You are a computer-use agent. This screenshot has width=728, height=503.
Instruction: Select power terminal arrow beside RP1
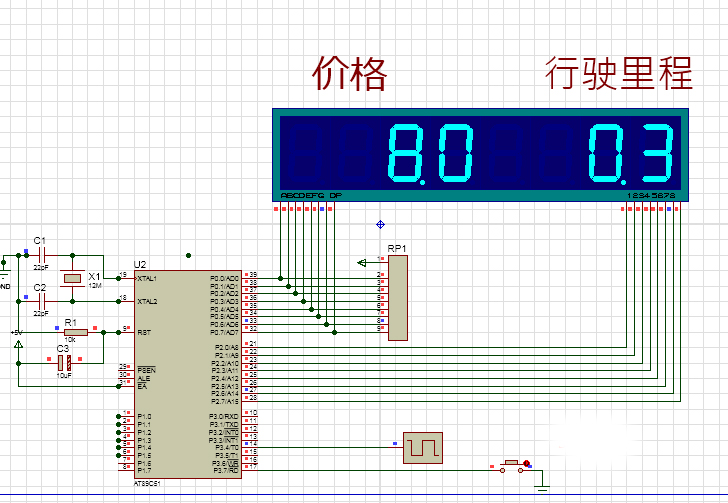click(x=362, y=263)
